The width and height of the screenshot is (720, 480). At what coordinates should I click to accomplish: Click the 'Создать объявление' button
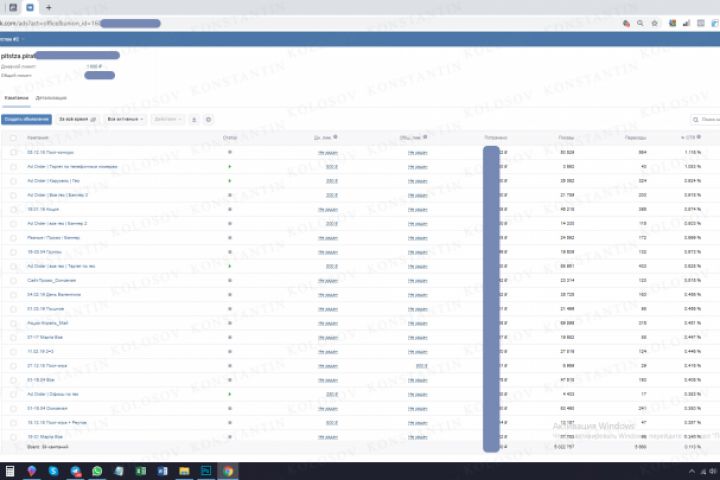point(26,119)
